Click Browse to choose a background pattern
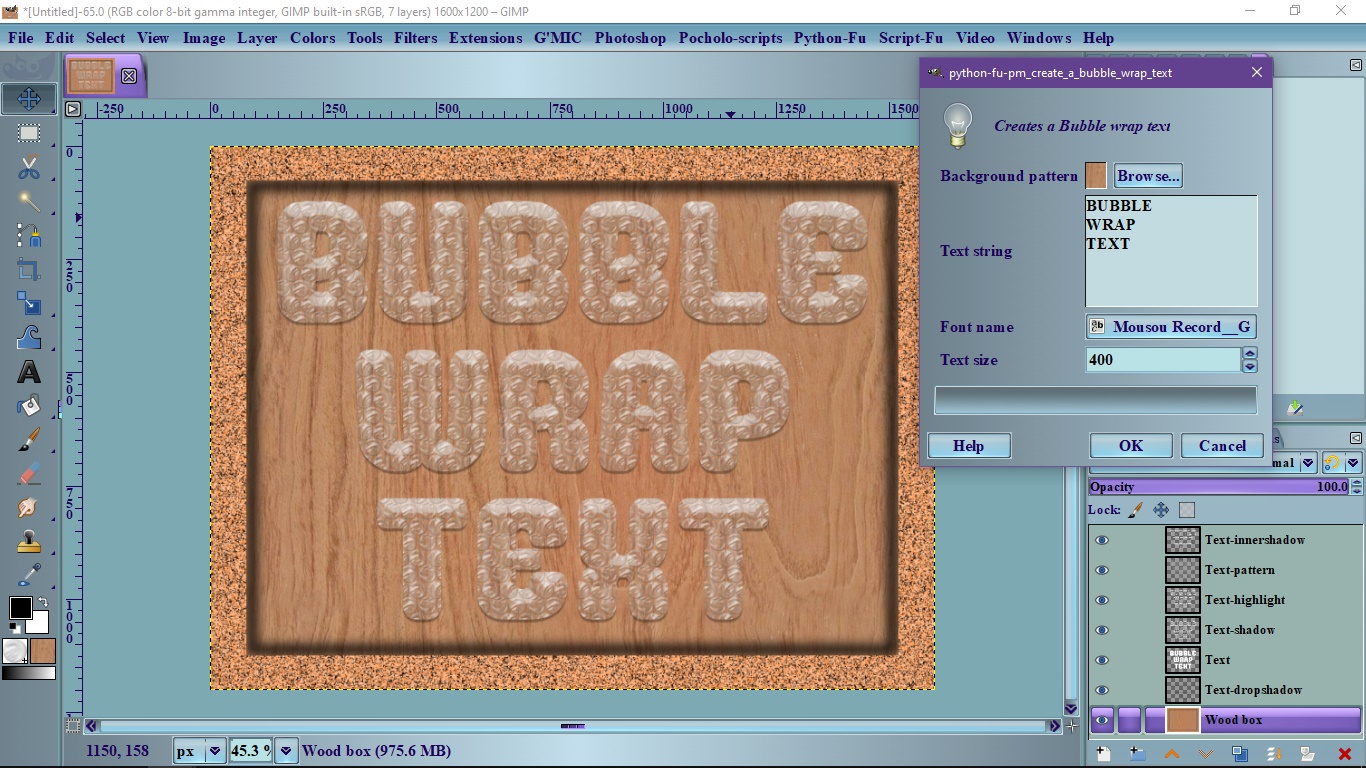The width and height of the screenshot is (1366, 768). coord(1147,175)
